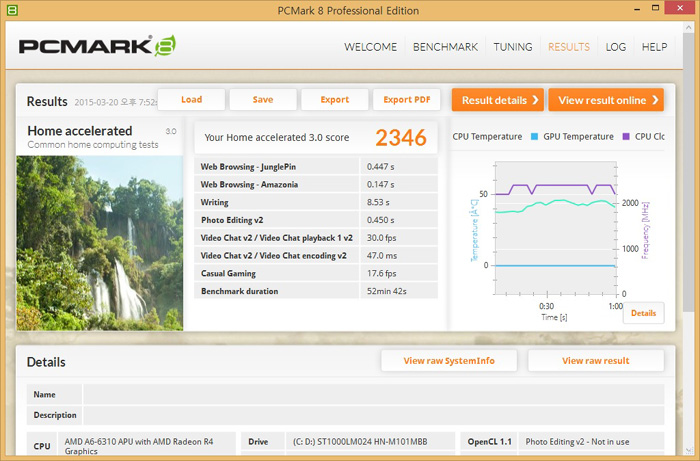Click Video Chat playback 1 v2 row

tap(316, 238)
